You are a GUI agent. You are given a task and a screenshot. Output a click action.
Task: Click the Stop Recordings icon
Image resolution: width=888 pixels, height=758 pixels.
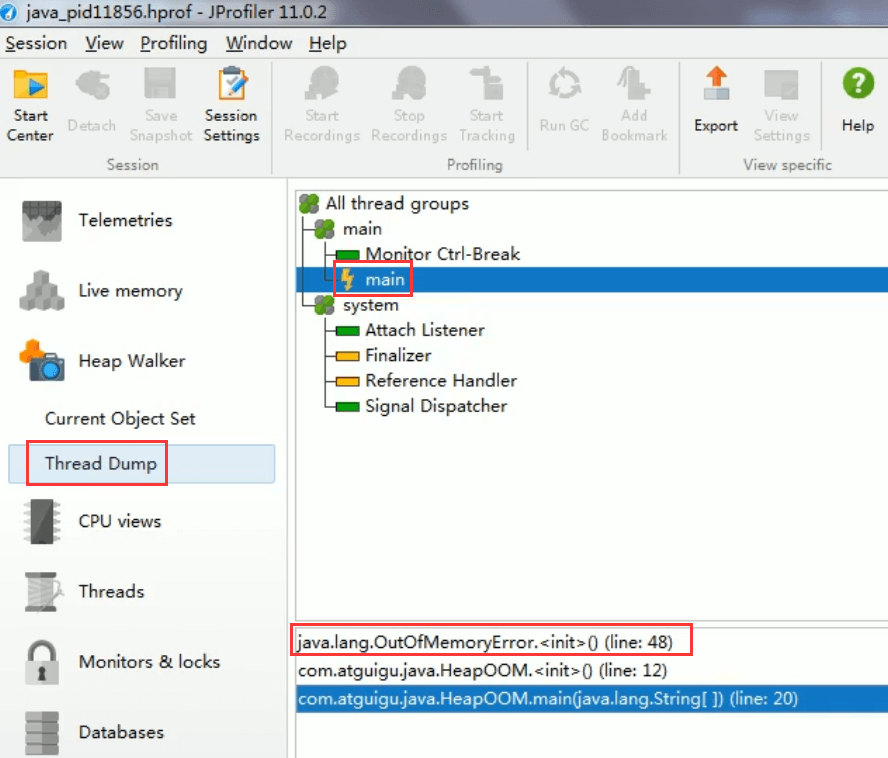pyautogui.click(x=409, y=84)
